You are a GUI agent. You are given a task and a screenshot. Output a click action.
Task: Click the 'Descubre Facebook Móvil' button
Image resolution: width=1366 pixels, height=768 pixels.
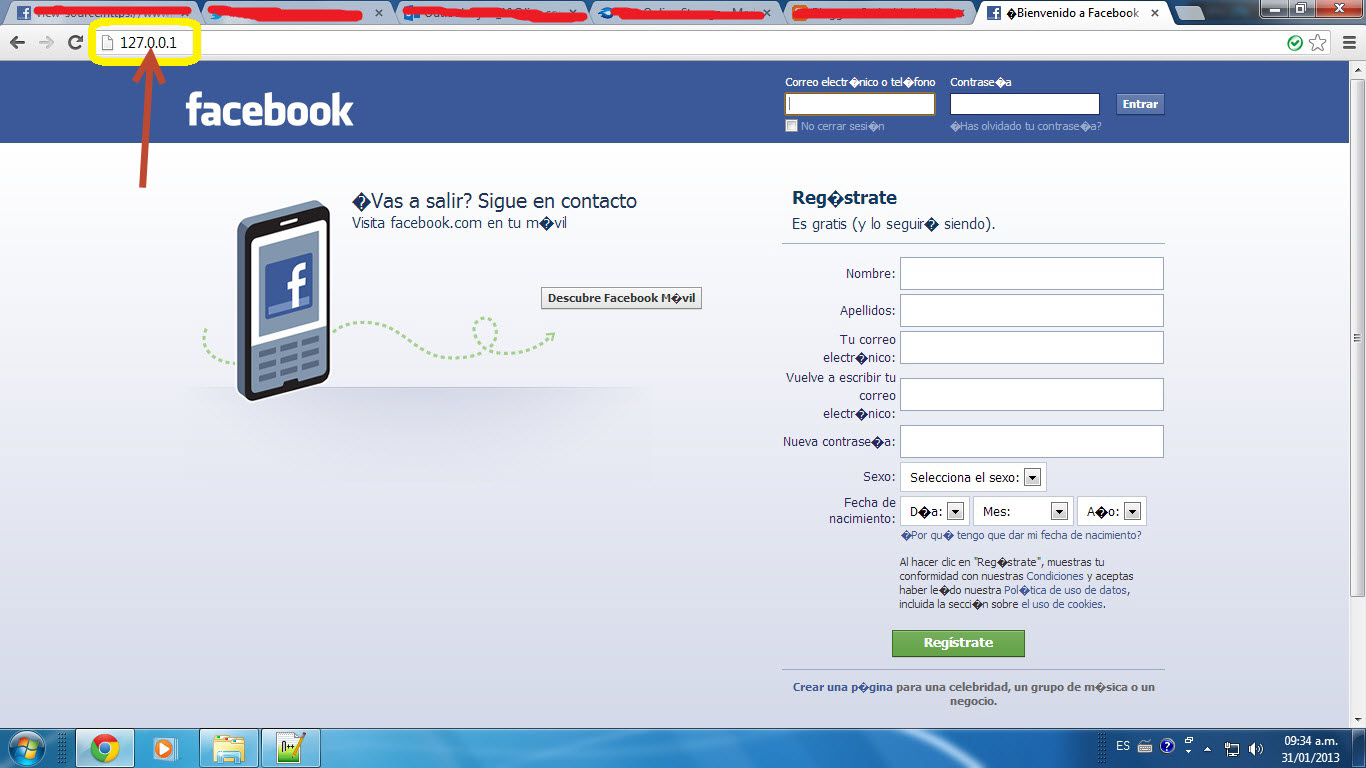[x=621, y=298]
